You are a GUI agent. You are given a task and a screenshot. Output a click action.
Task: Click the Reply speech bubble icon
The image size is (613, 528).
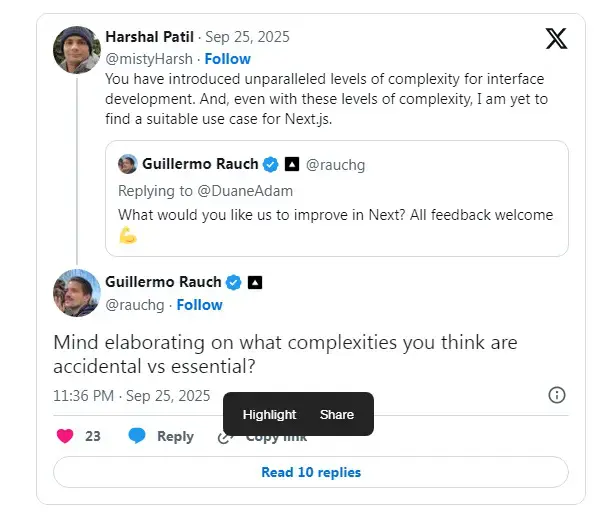(x=137, y=436)
